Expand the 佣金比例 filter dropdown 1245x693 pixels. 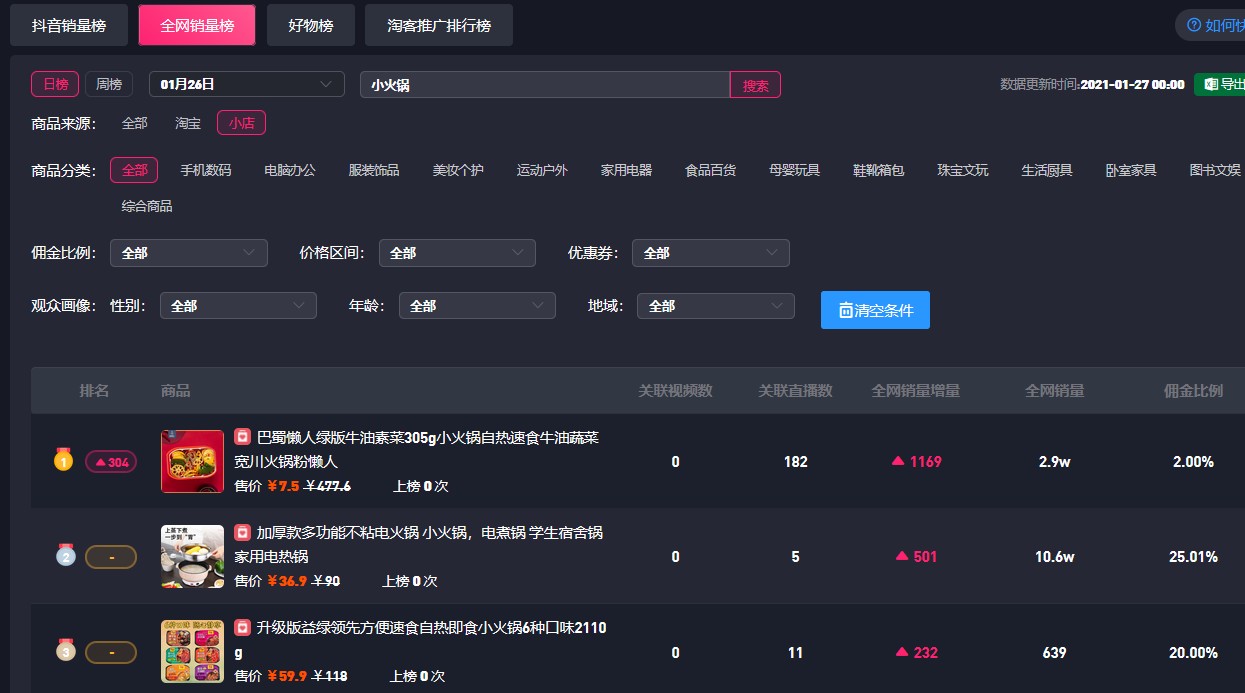point(188,253)
